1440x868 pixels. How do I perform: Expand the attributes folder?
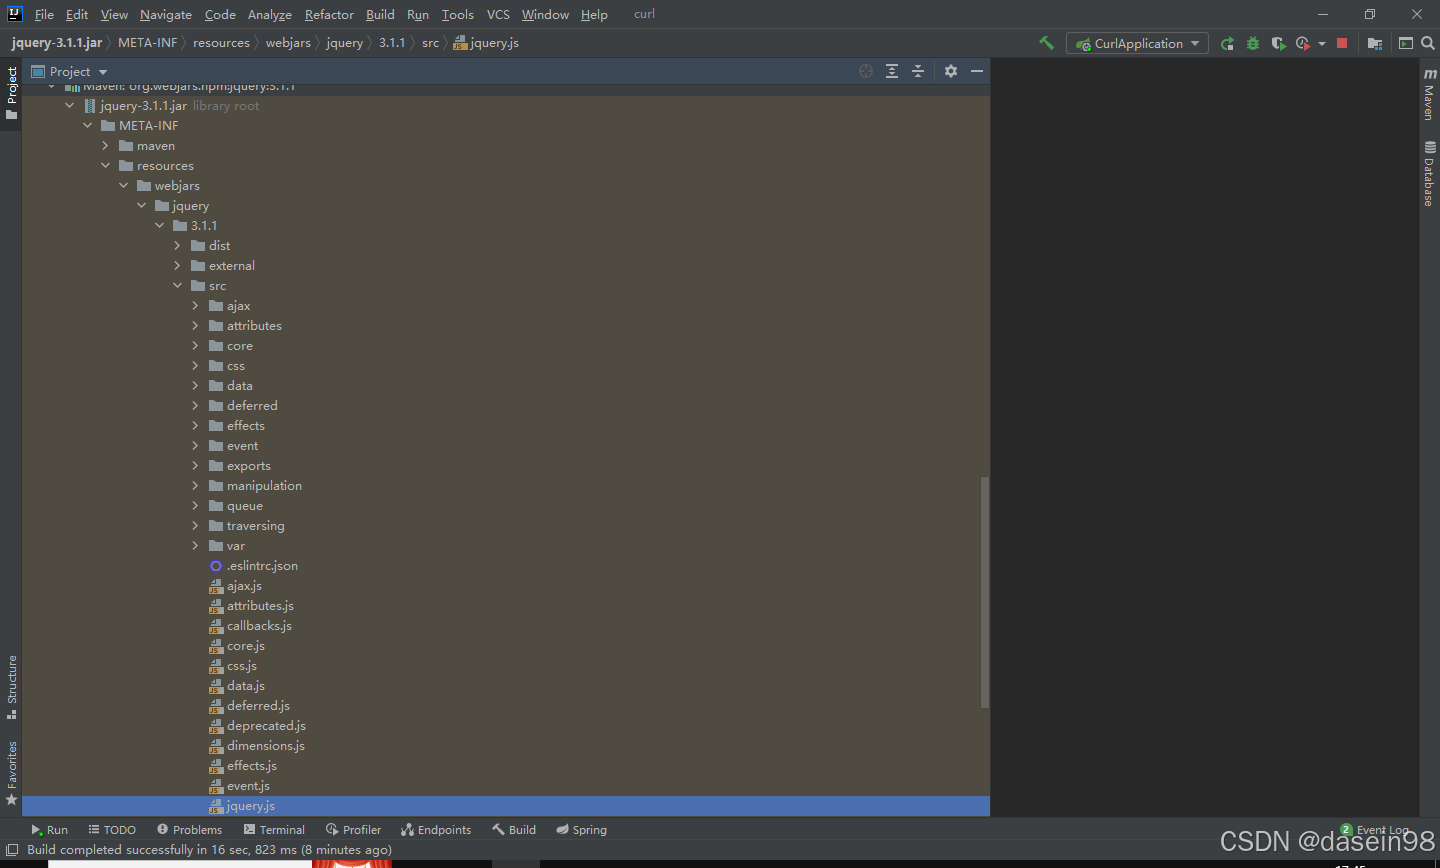click(195, 325)
